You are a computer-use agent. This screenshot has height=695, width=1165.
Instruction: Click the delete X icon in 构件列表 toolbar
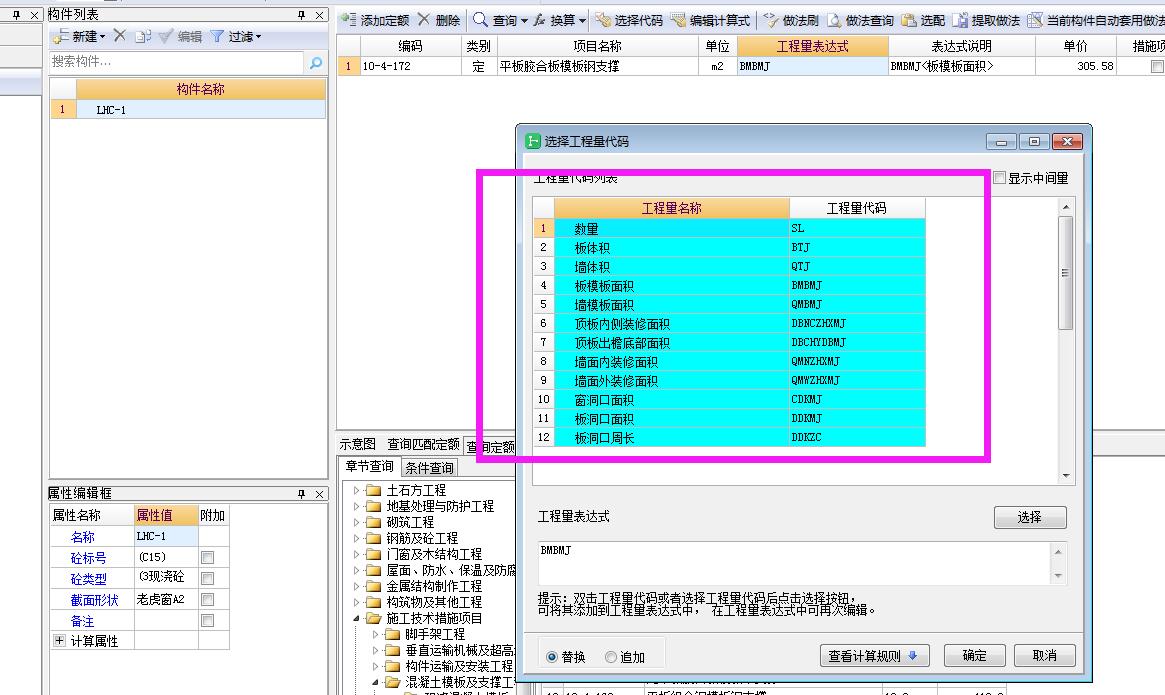click(120, 36)
